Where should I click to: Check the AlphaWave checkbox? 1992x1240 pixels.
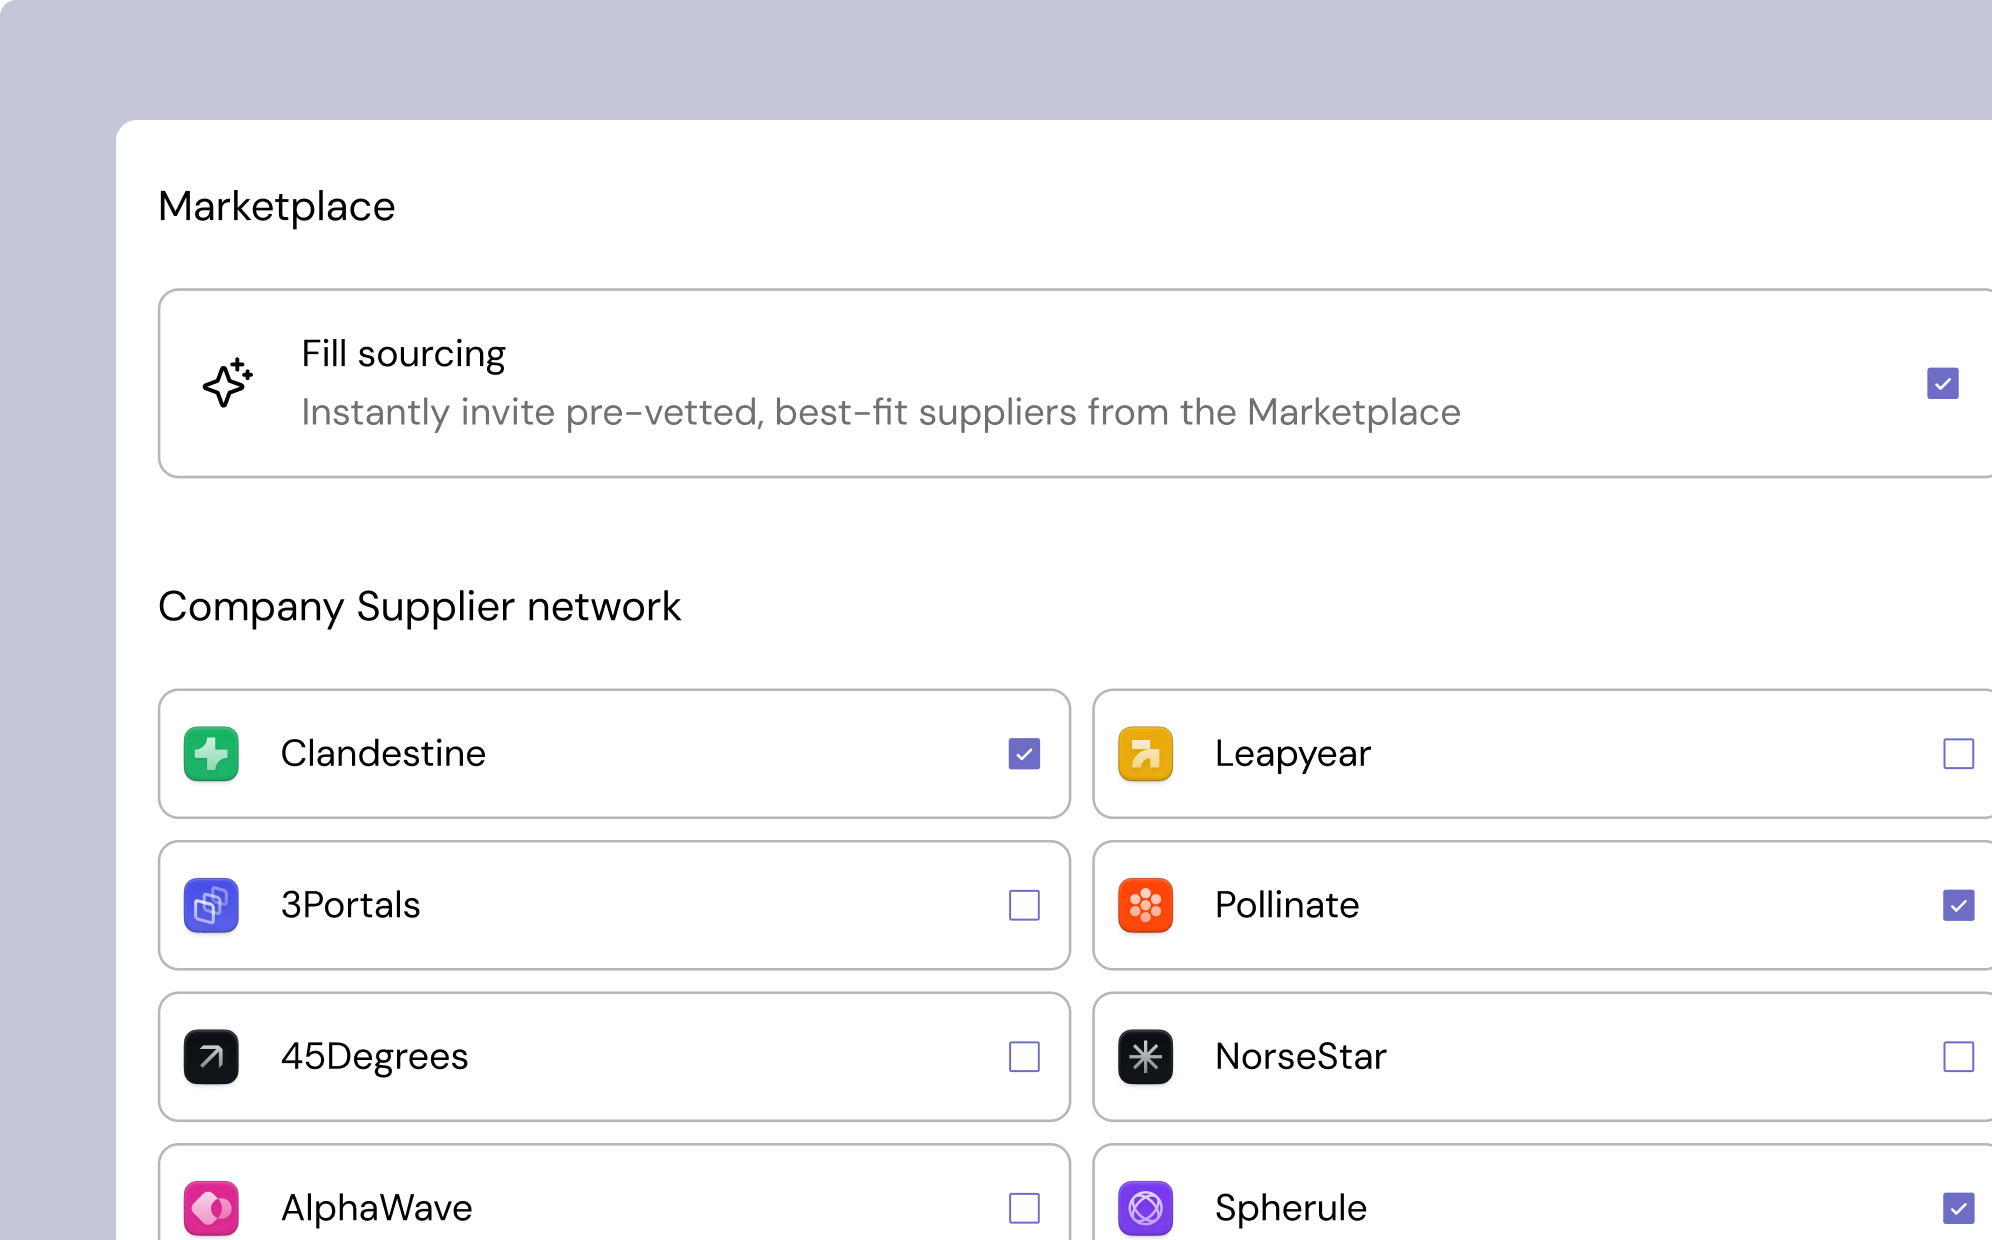tap(1024, 1208)
